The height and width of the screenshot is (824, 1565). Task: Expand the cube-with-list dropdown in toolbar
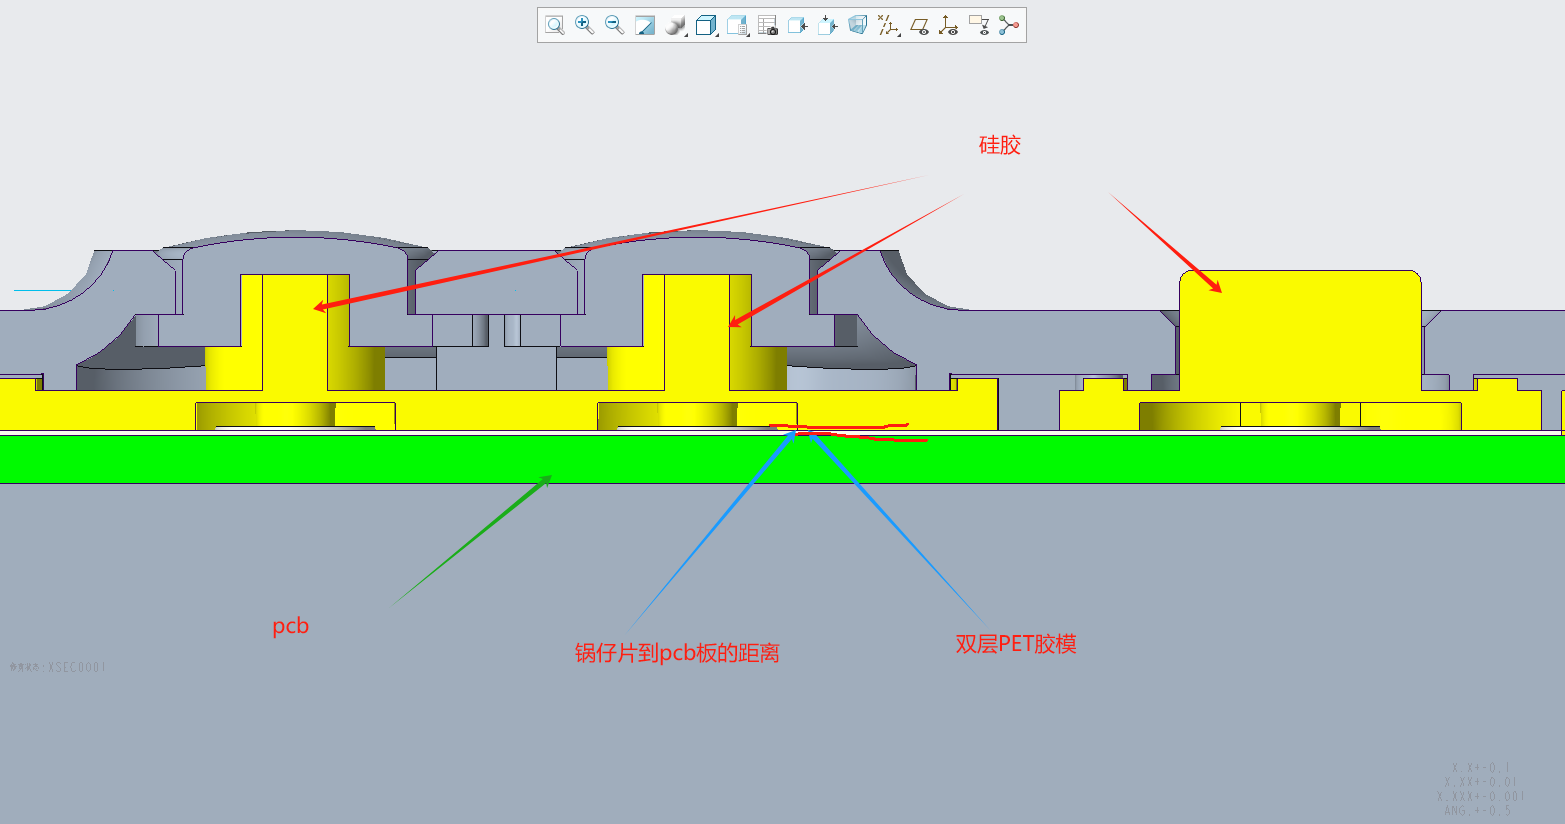(x=738, y=25)
